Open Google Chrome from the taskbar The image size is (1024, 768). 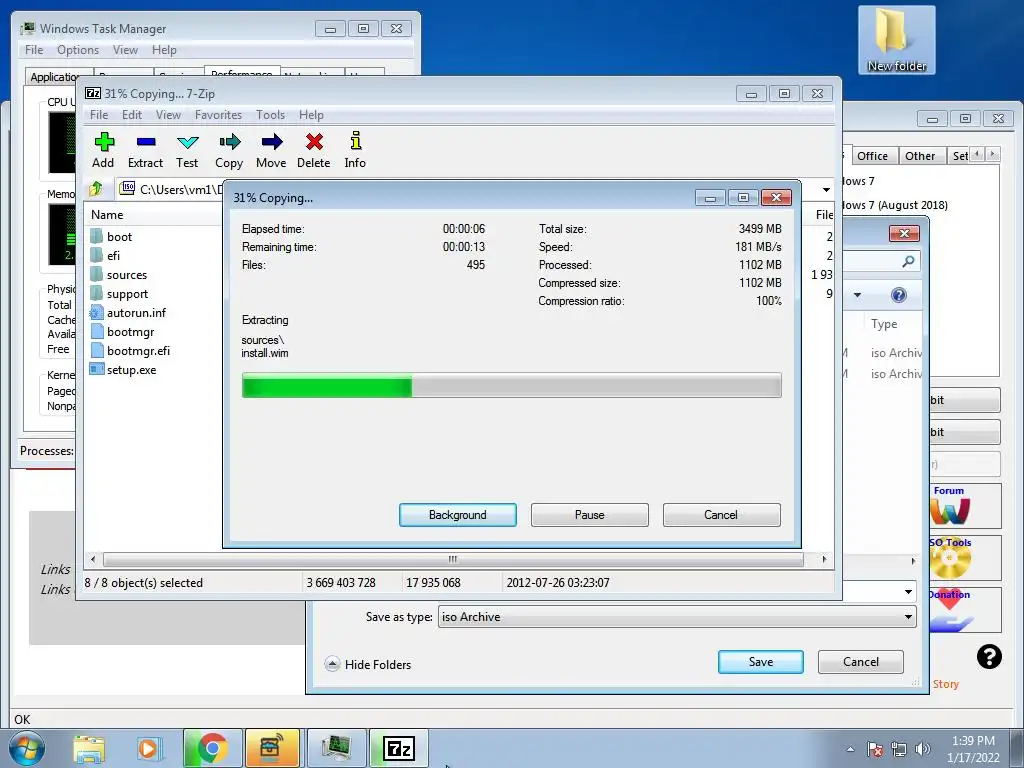click(x=212, y=748)
